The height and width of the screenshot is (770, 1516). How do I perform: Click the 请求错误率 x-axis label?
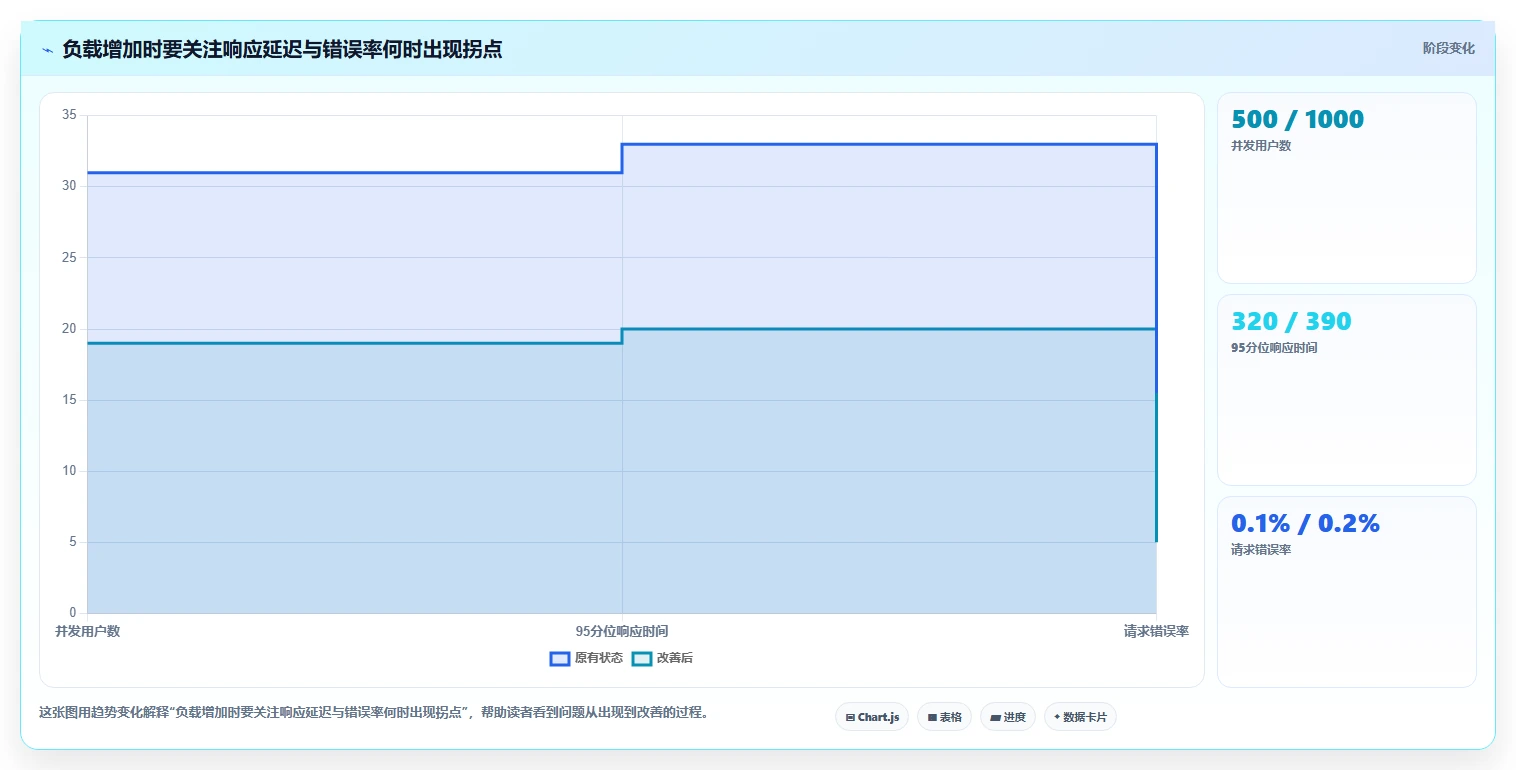[x=1156, y=631]
